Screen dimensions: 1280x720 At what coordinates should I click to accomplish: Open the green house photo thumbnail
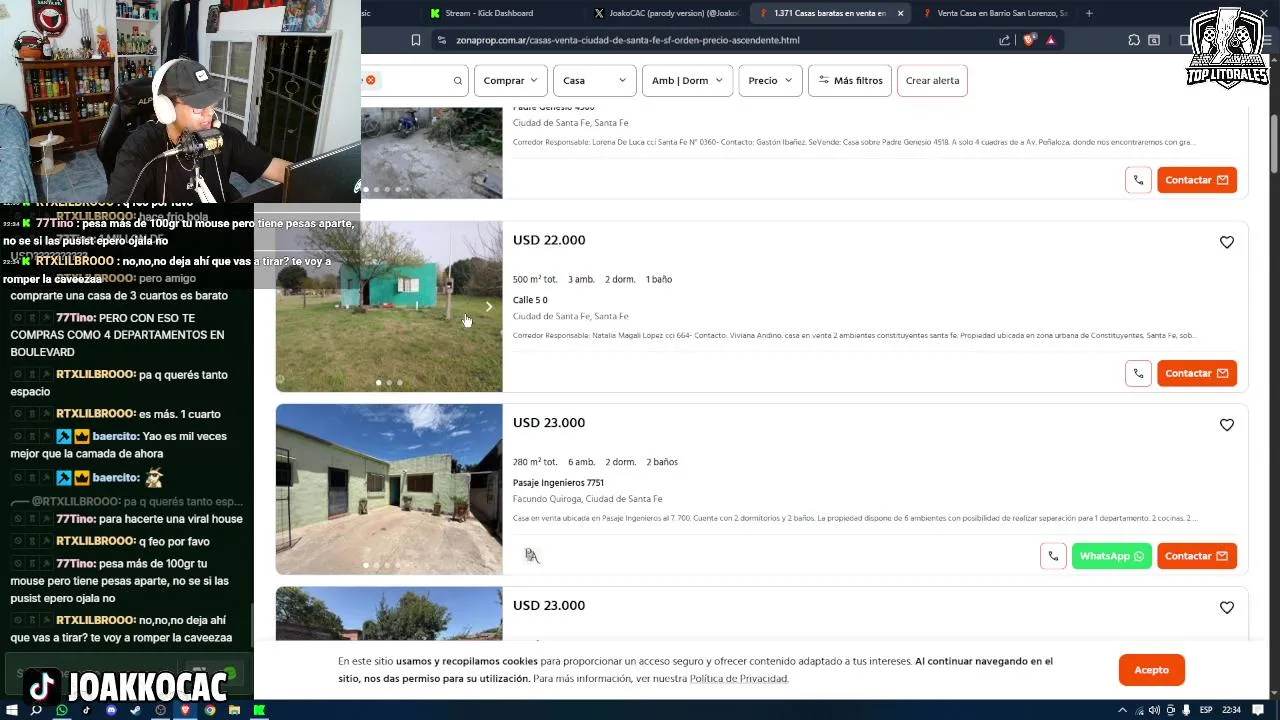389,307
